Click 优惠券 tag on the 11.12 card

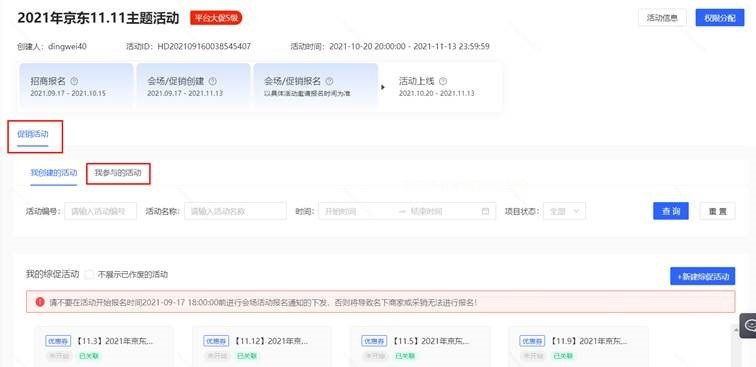coord(216,341)
